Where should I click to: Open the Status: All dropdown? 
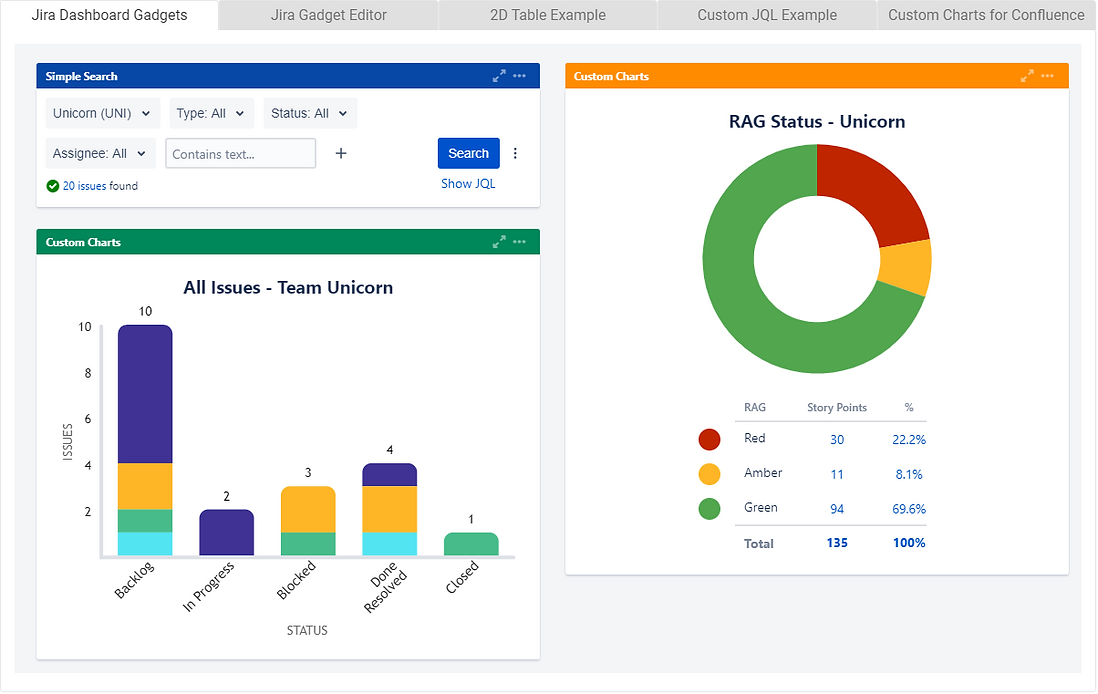point(310,113)
